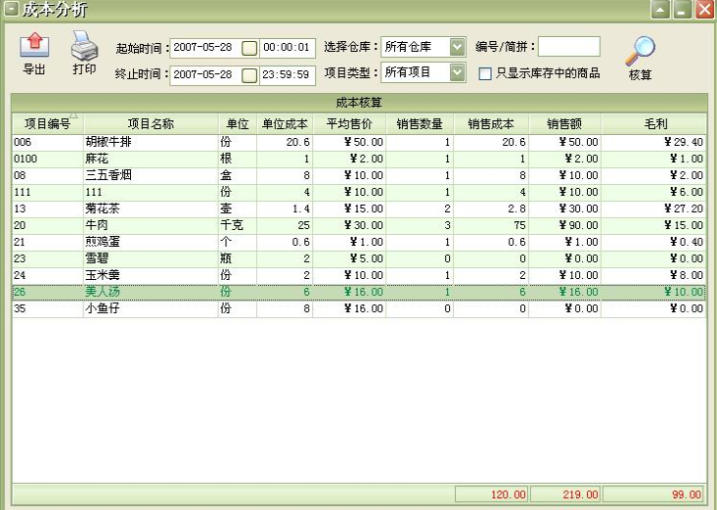Click item number 006 cell
The image size is (717, 510).
pyautogui.click(x=48, y=142)
